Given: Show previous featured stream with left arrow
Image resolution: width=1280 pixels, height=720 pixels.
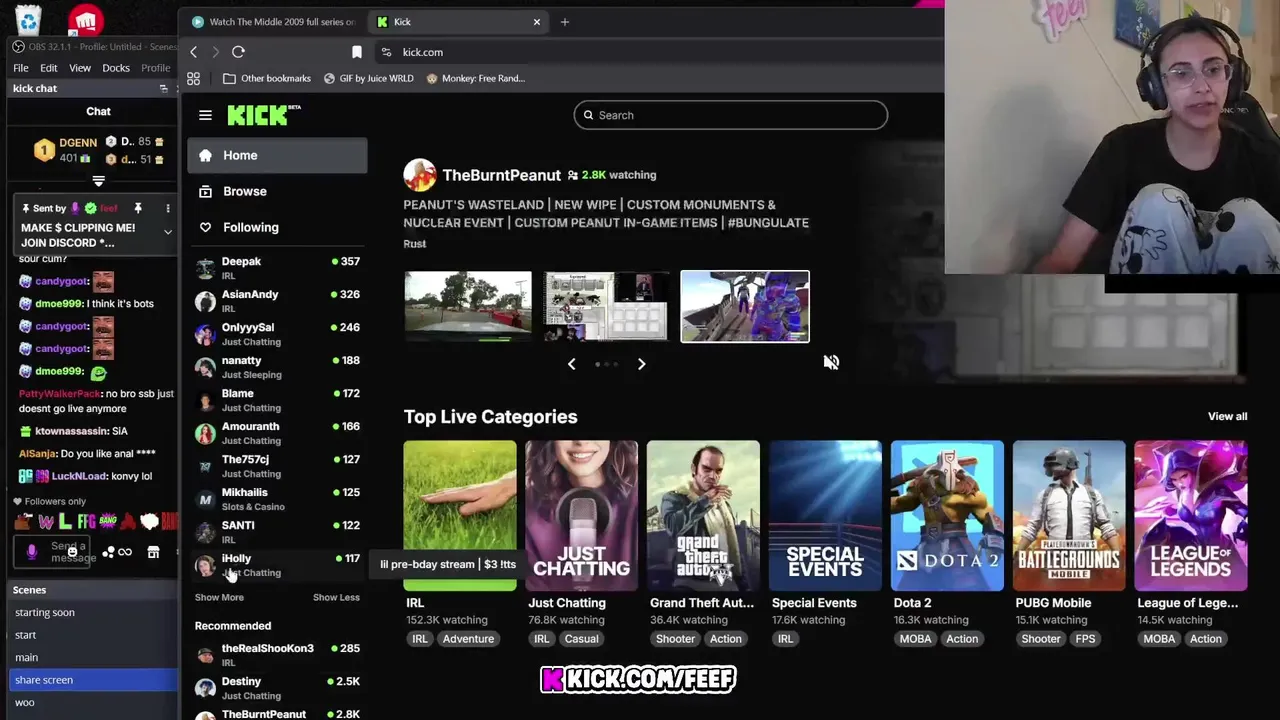Looking at the screenshot, I should pos(571,364).
